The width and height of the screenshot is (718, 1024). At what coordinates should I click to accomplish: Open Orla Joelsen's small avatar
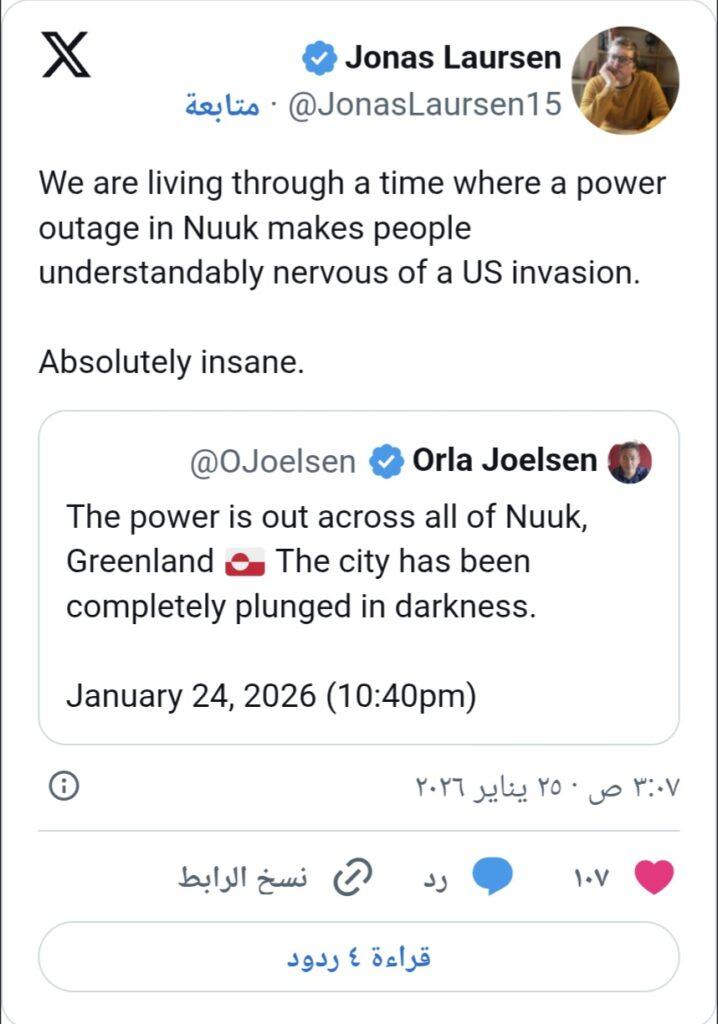pyautogui.click(x=630, y=461)
